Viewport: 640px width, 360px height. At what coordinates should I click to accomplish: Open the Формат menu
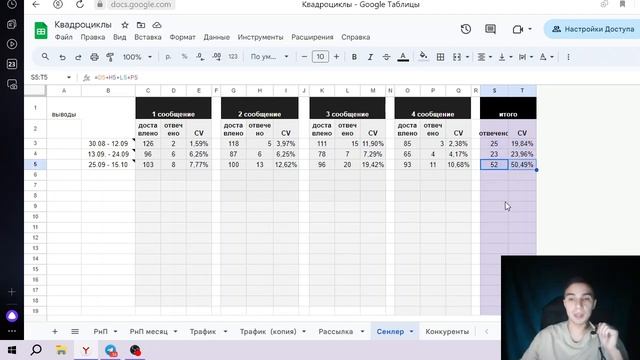[182, 37]
